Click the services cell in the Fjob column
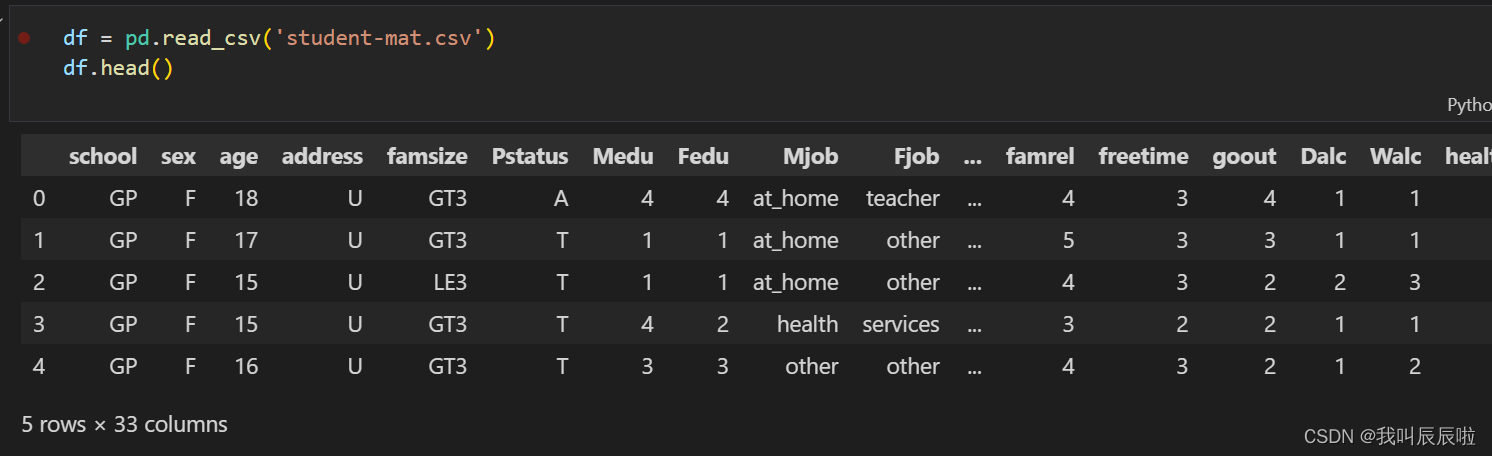This screenshot has width=1492, height=456. tap(901, 324)
